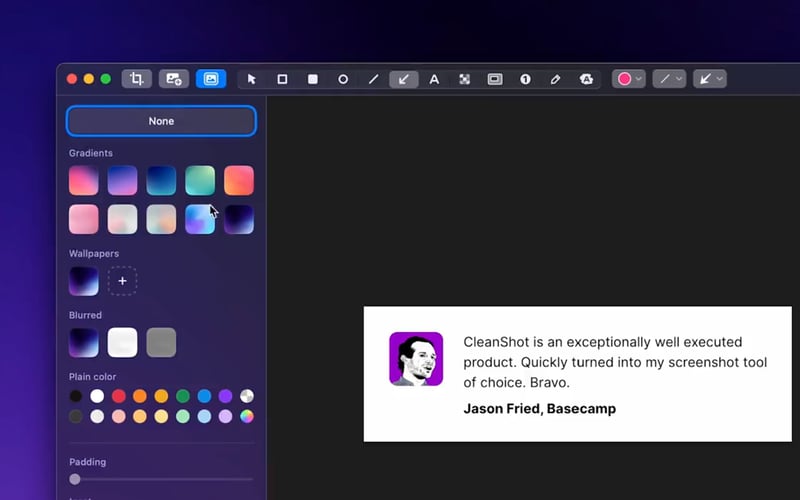Choose the soft pink gradient background
This screenshot has height=500, width=800.
coord(84,219)
